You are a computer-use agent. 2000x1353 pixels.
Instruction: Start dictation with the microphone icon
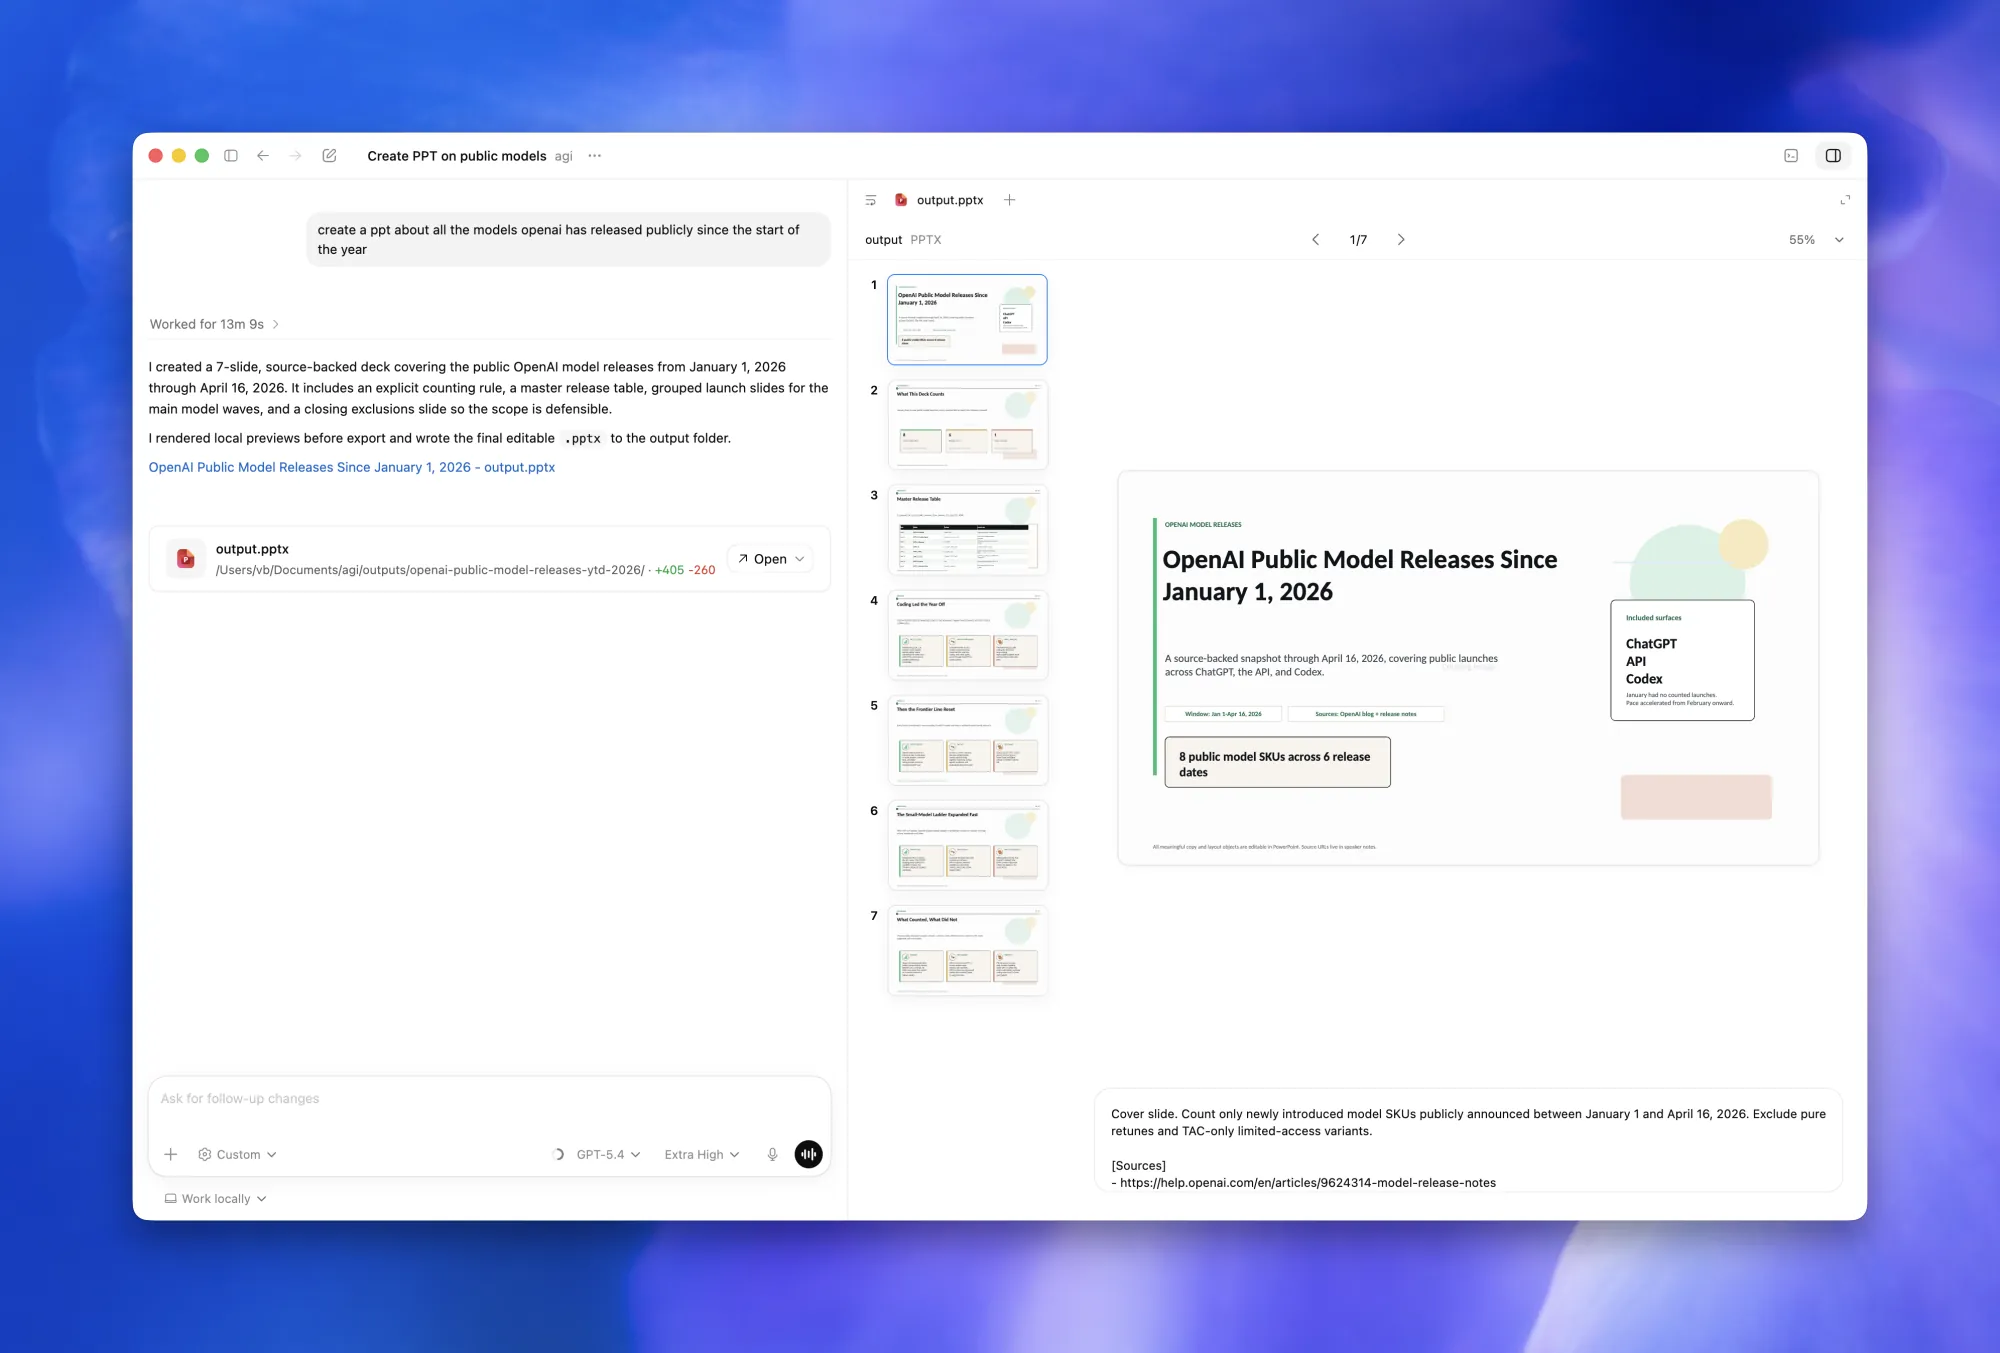point(772,1154)
